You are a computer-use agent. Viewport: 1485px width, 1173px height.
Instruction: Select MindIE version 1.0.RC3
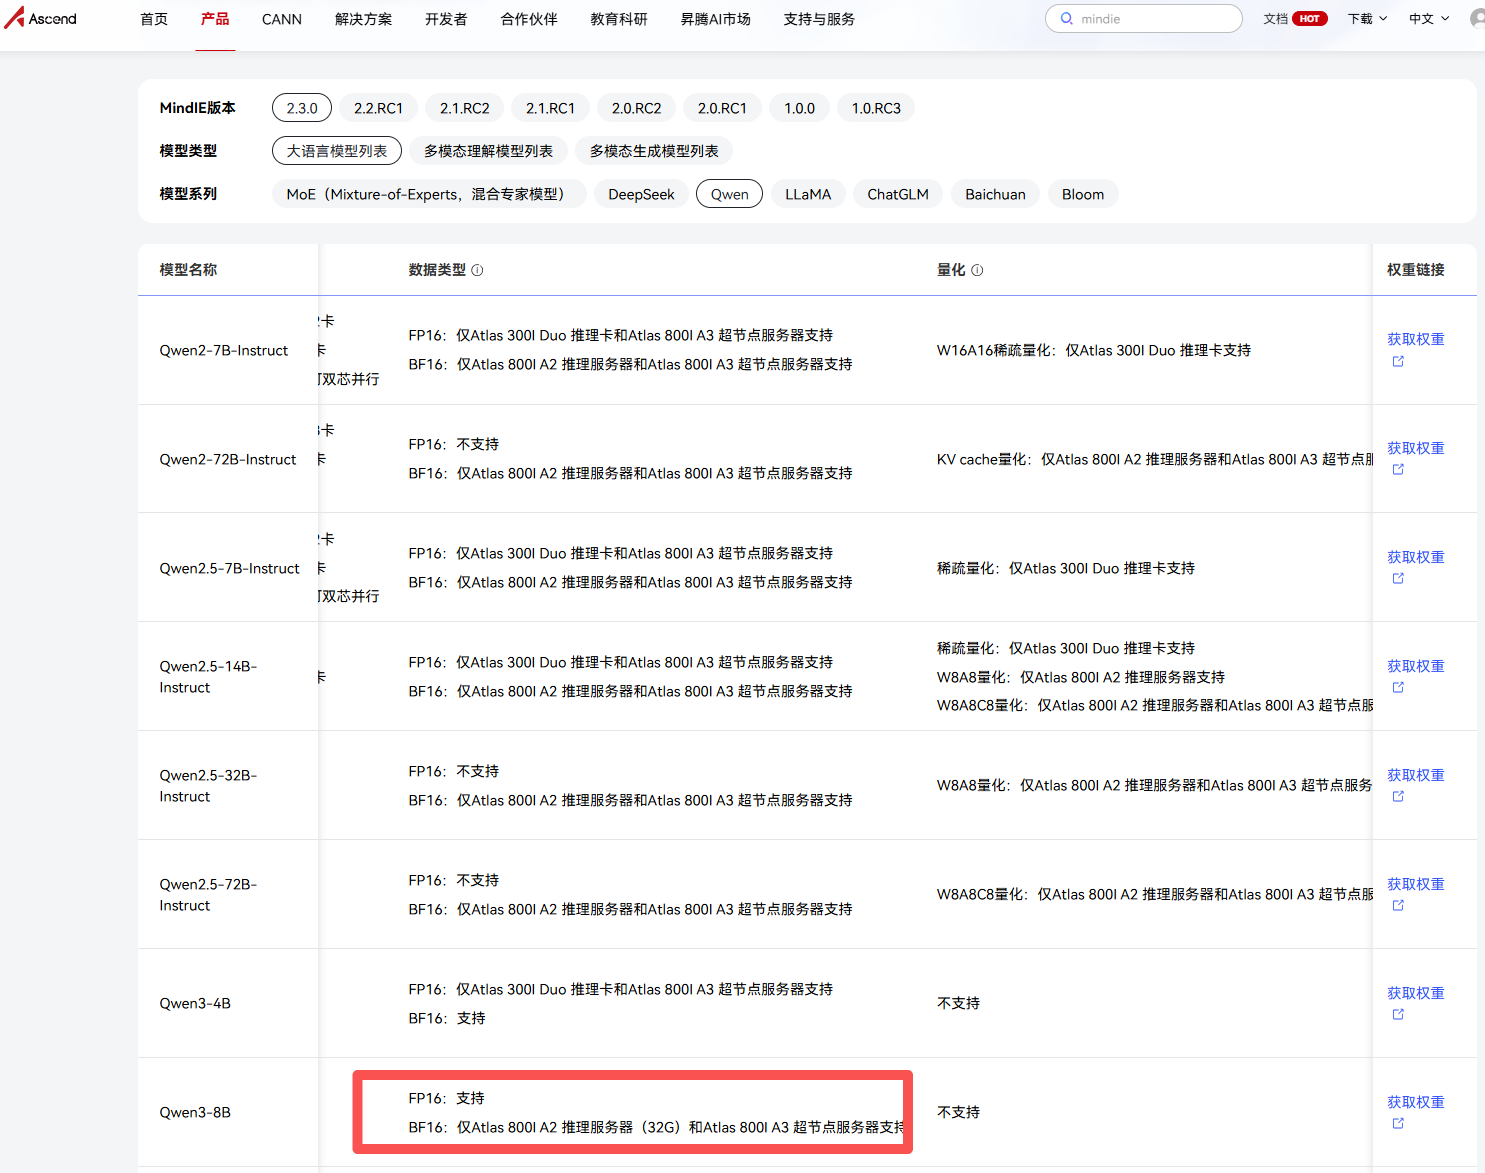(x=876, y=108)
